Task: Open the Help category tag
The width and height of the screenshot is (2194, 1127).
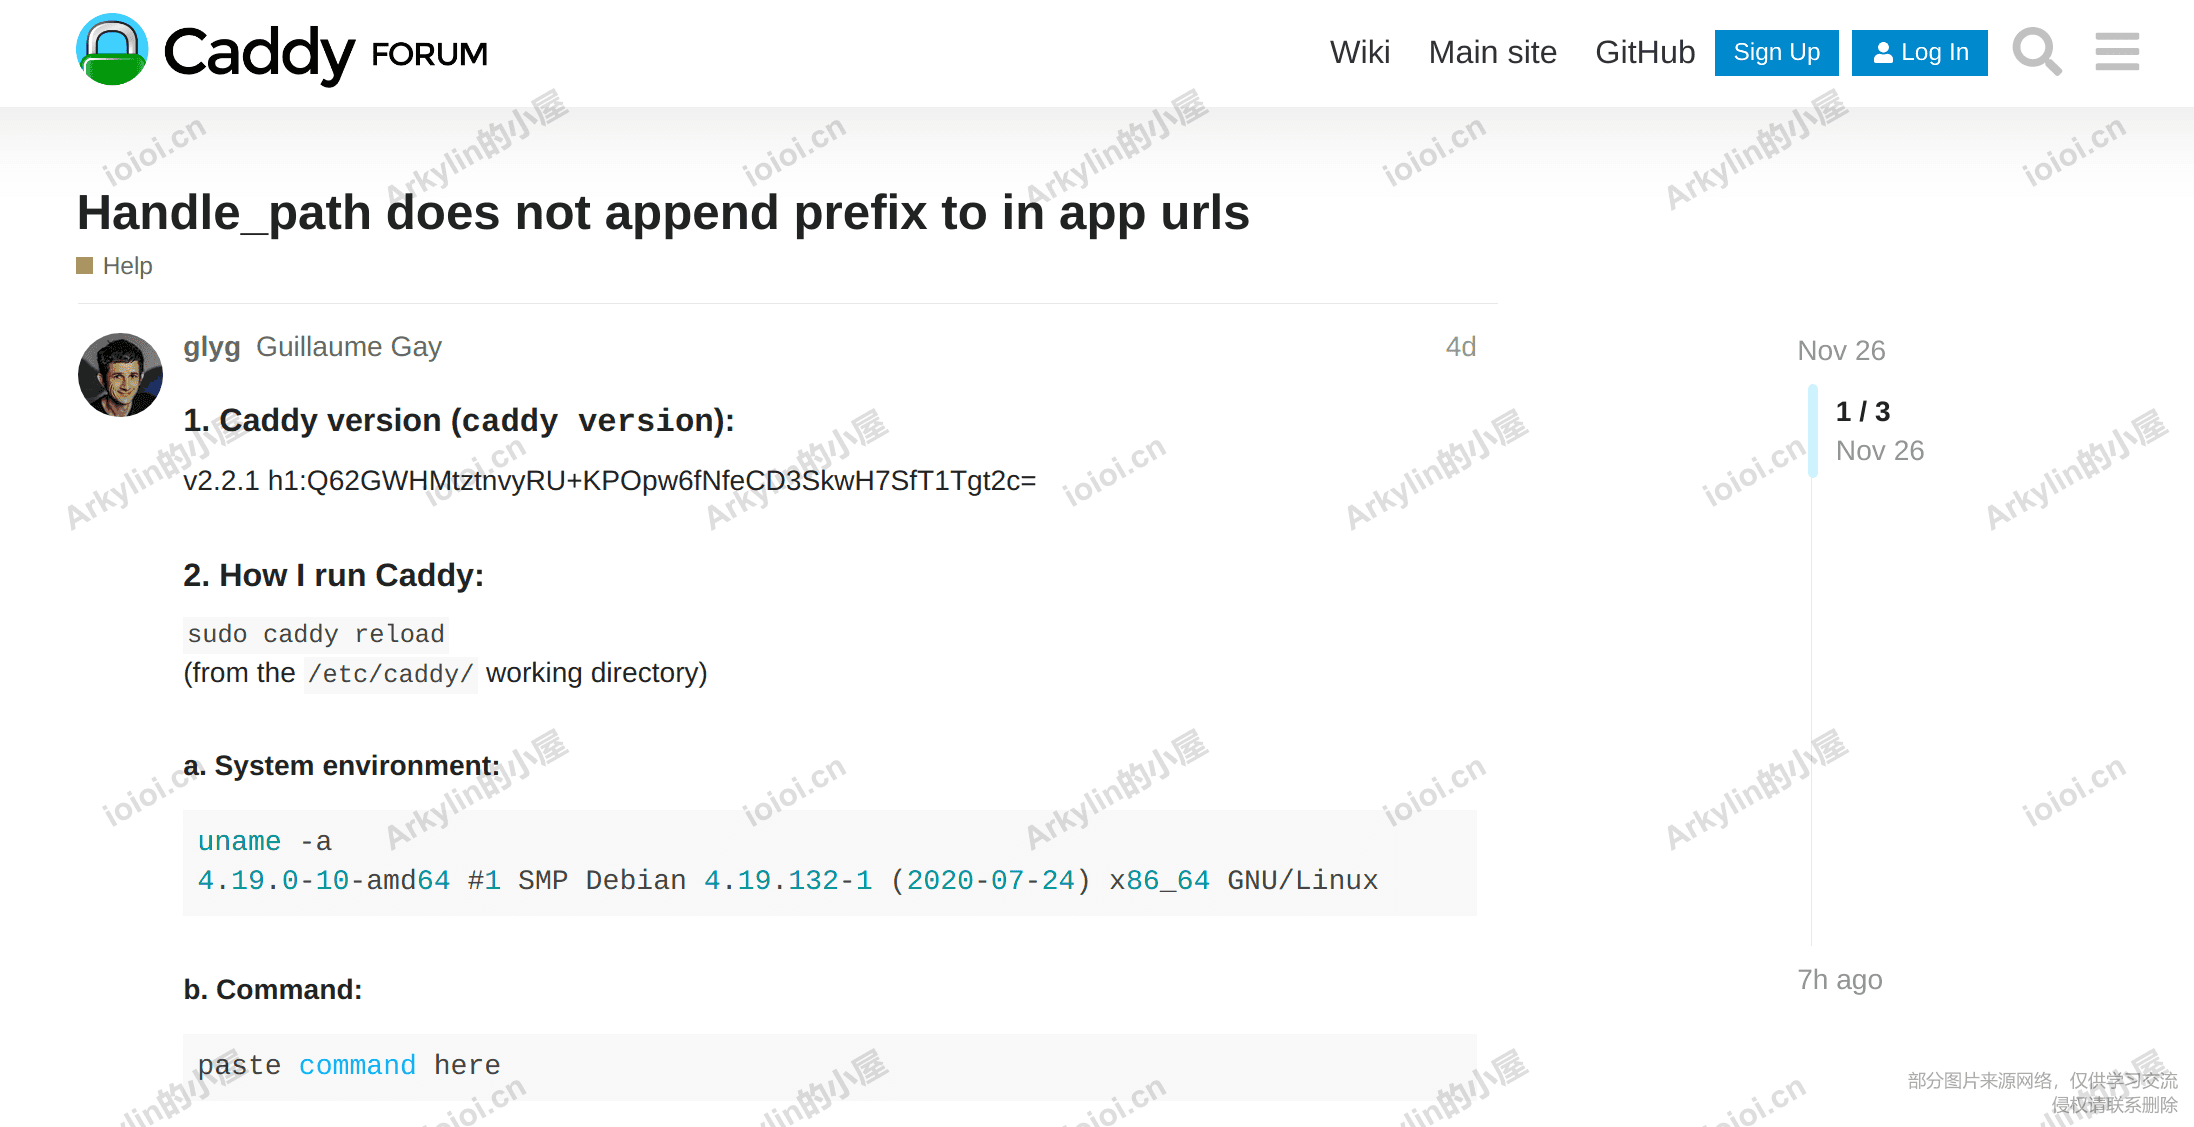Action: (x=115, y=266)
